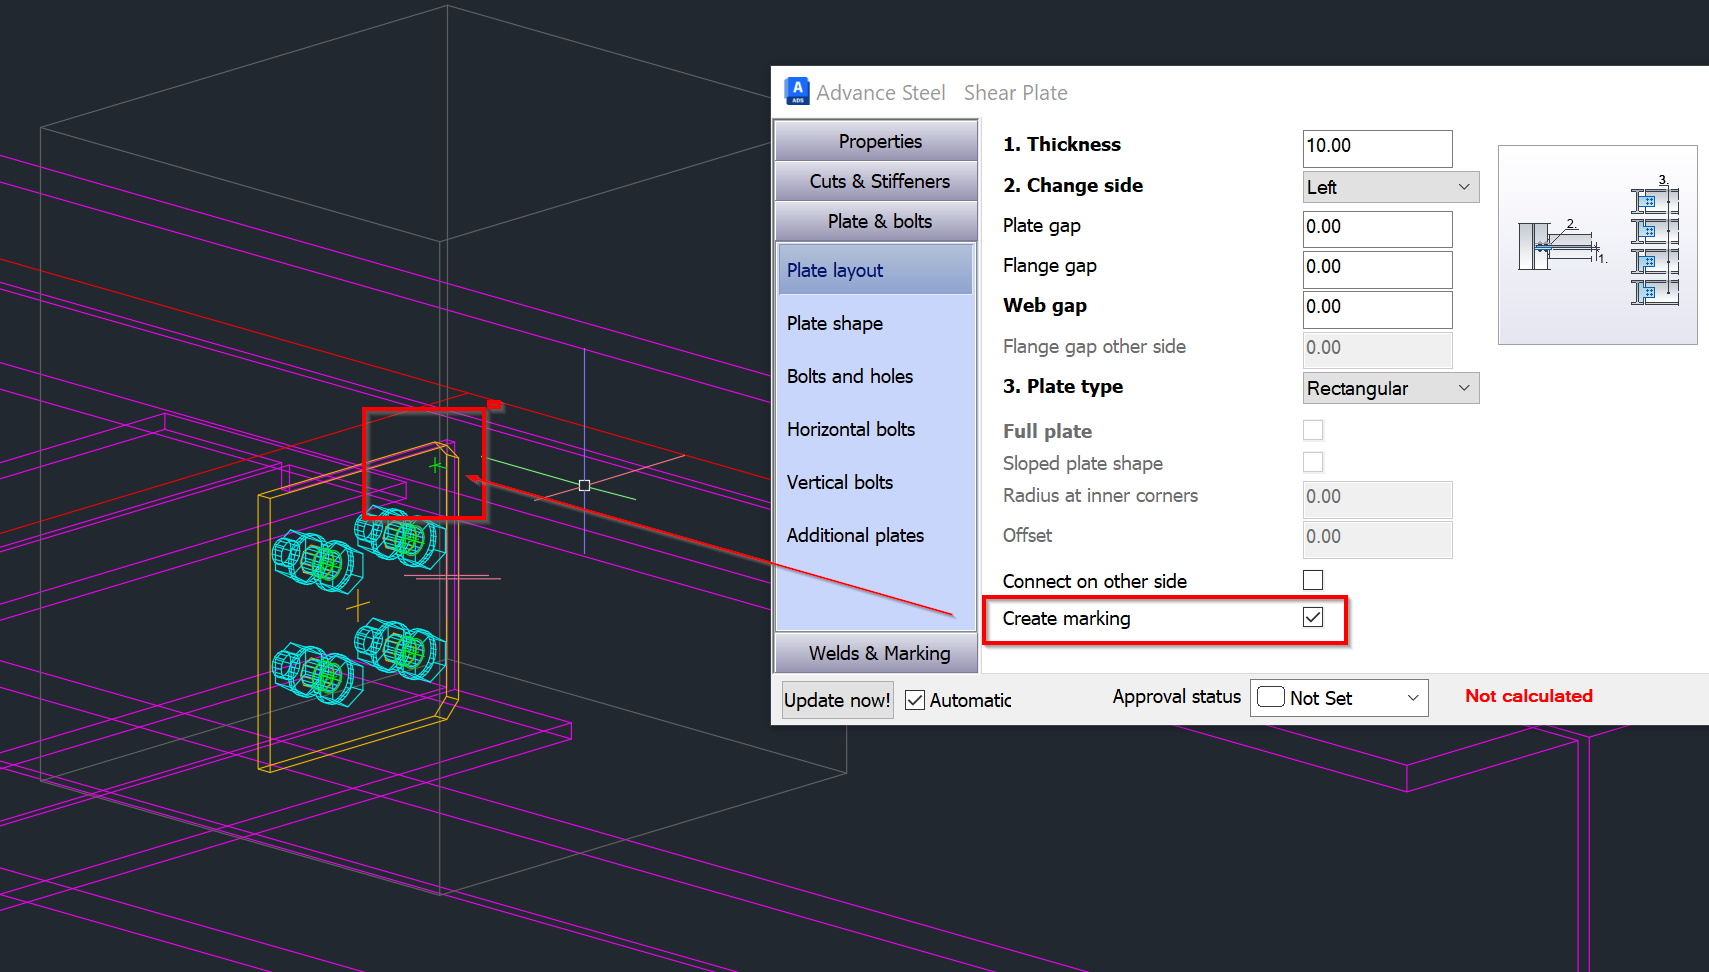This screenshot has width=1709, height=972.
Task: Click inside the Thickness value field
Action: click(x=1377, y=148)
